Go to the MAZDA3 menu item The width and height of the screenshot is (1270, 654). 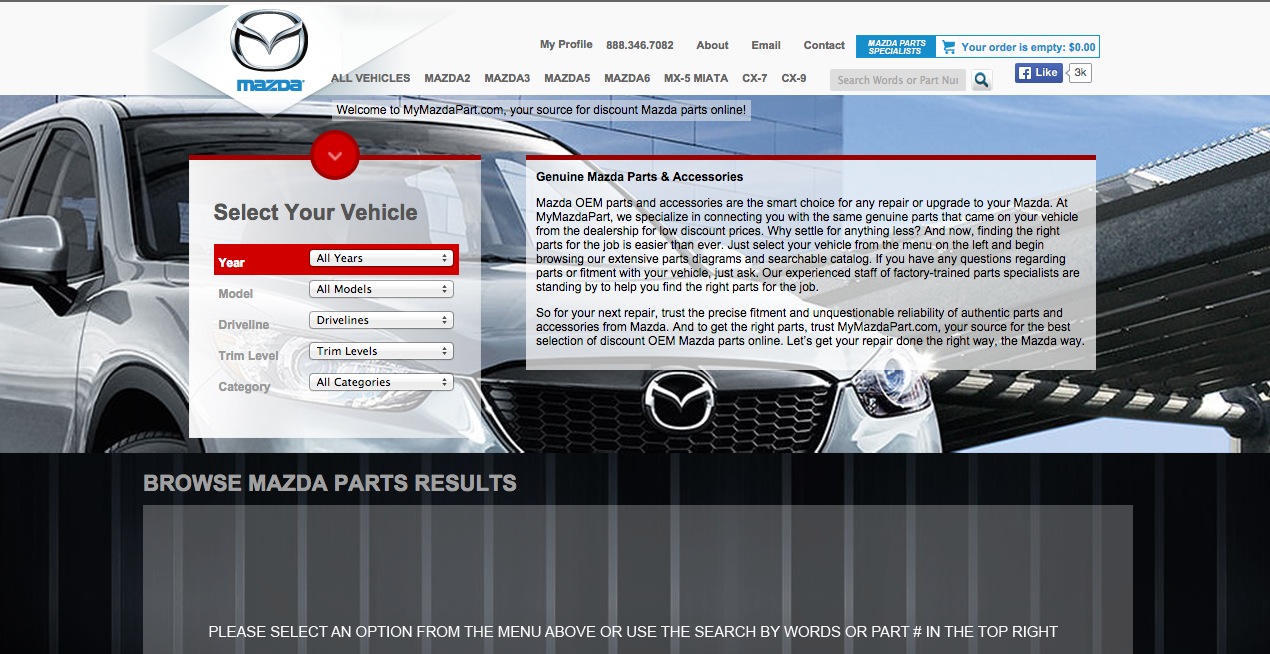(507, 78)
